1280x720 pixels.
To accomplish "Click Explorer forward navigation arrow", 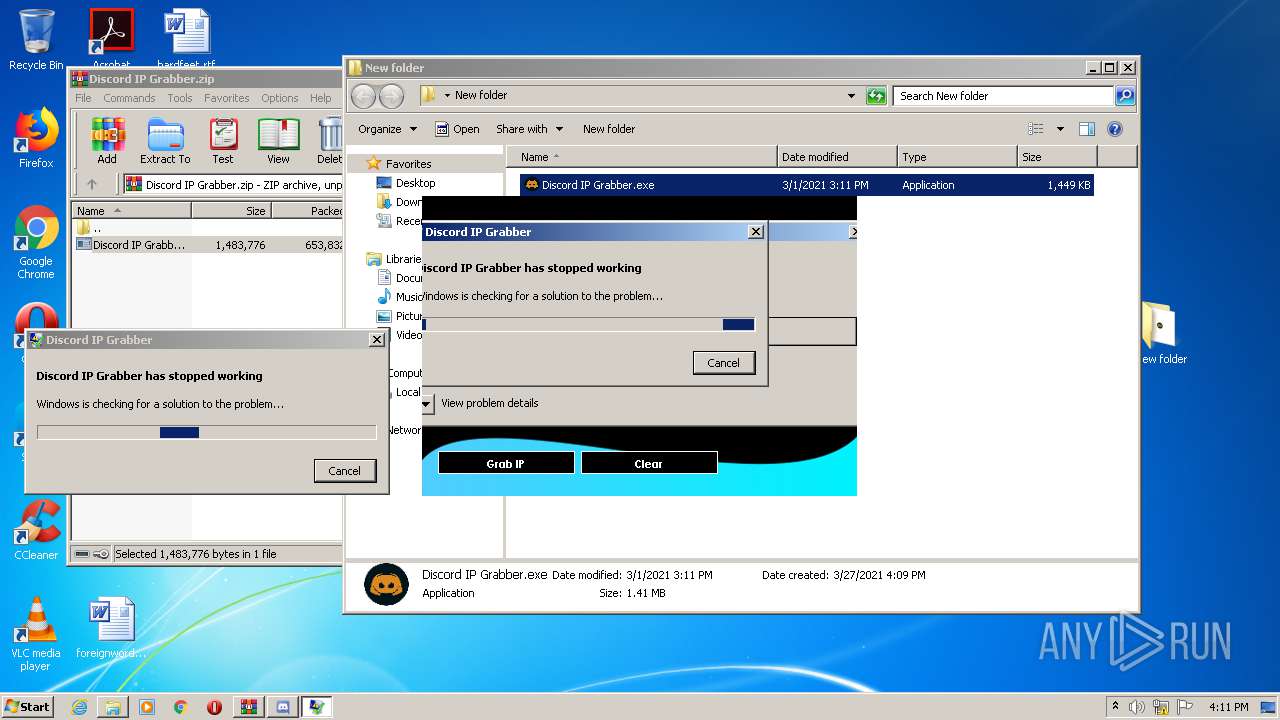I will (391, 96).
